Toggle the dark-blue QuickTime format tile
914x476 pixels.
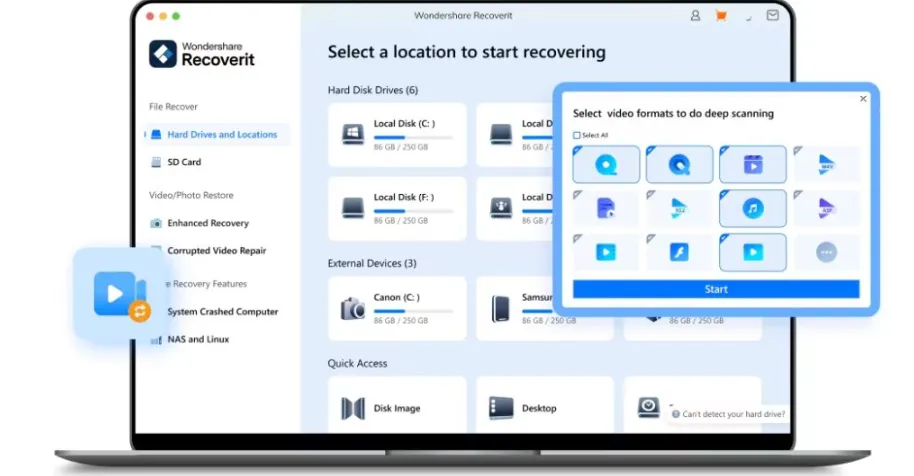680,165
